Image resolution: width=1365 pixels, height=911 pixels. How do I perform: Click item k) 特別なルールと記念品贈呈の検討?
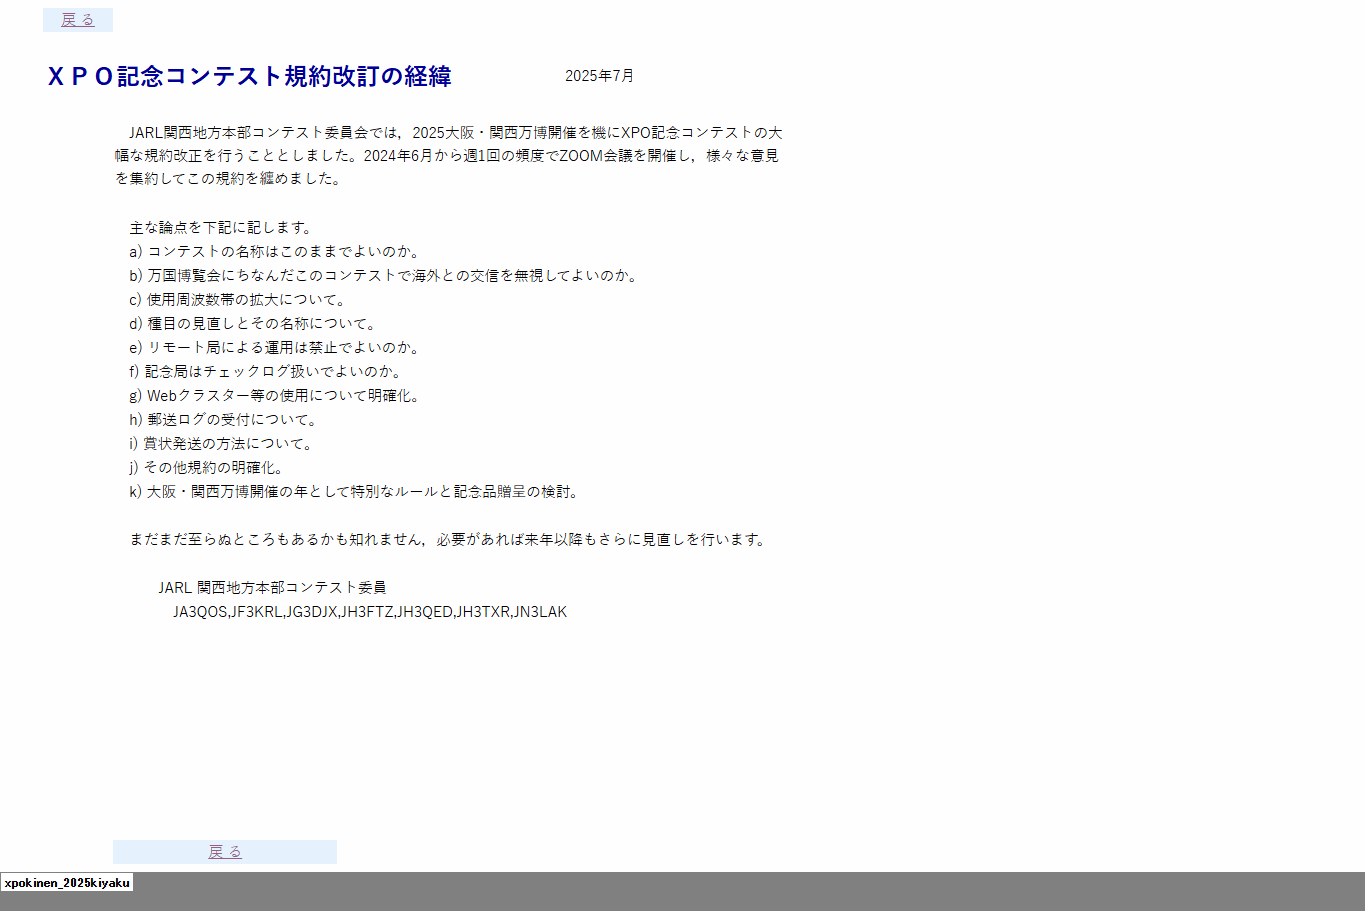pos(355,492)
